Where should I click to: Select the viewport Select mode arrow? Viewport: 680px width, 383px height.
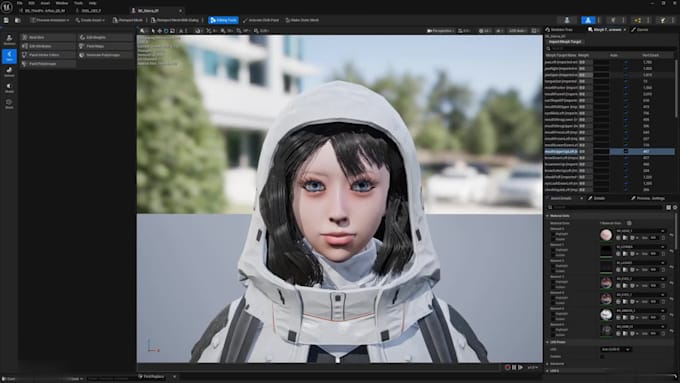point(153,31)
